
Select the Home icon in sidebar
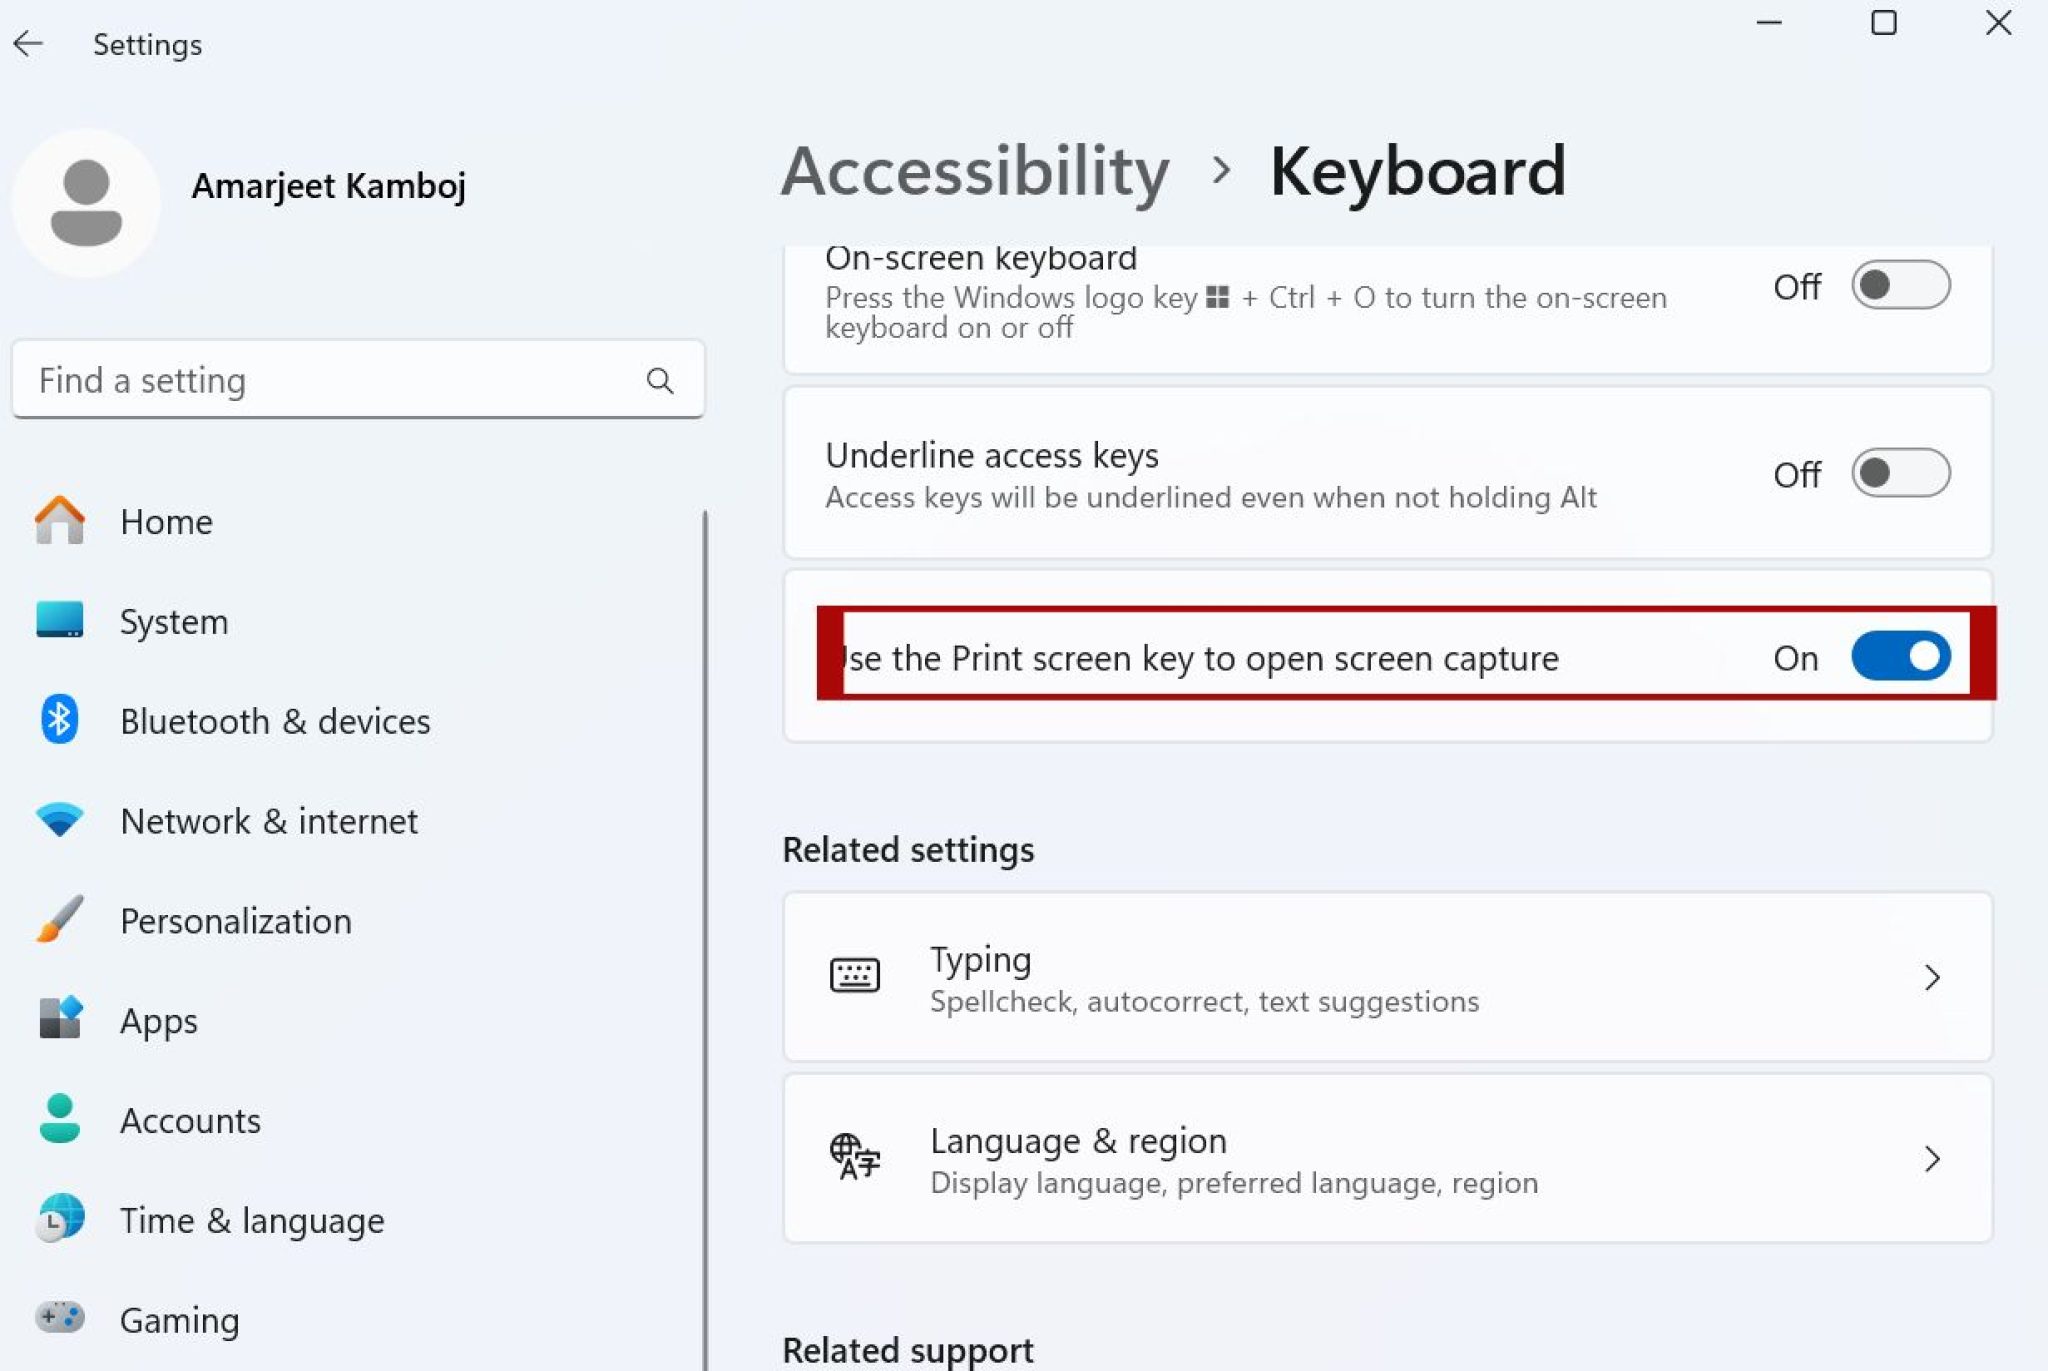point(60,521)
